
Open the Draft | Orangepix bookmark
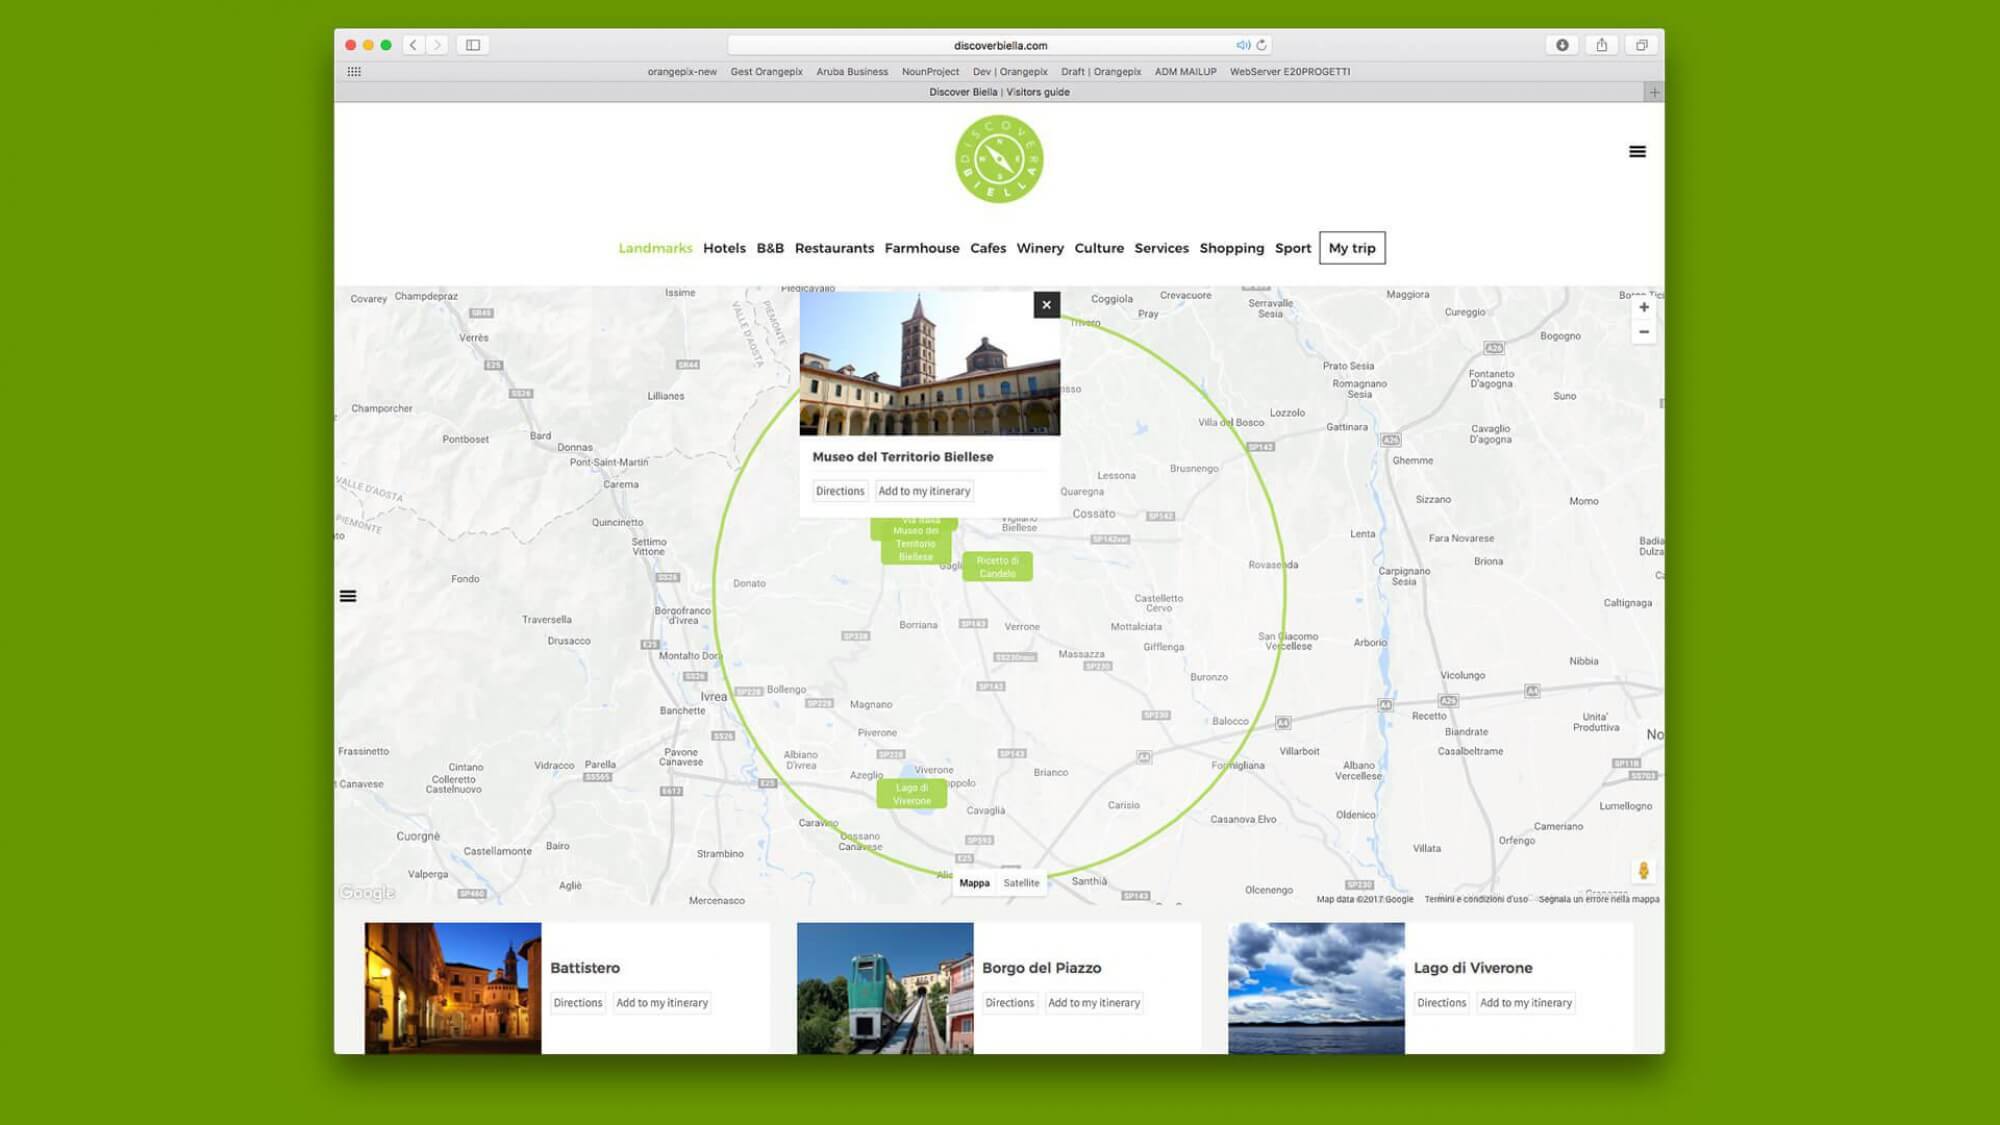1101,72
